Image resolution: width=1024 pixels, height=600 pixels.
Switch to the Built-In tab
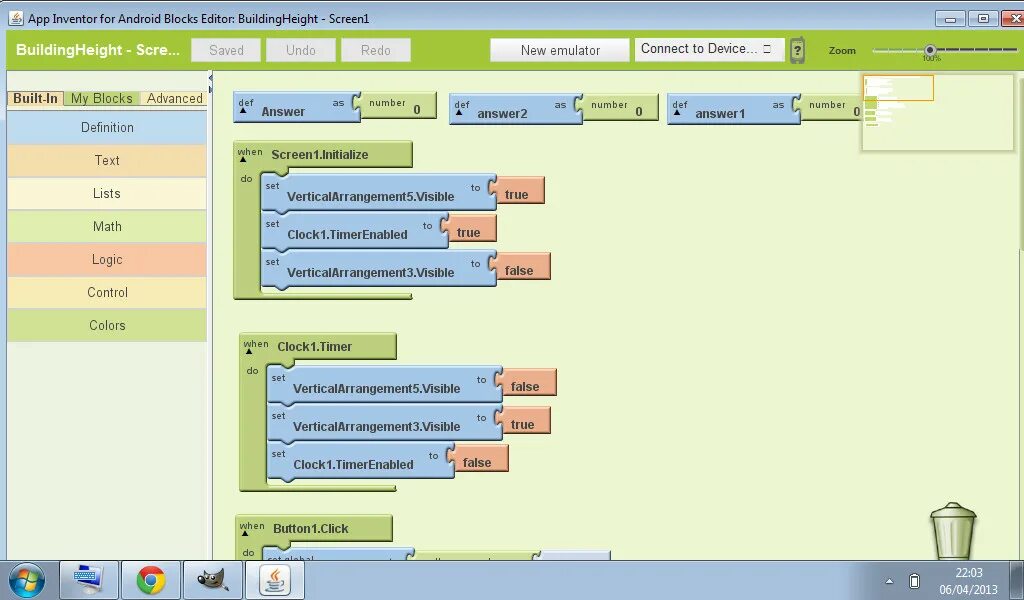pos(35,99)
